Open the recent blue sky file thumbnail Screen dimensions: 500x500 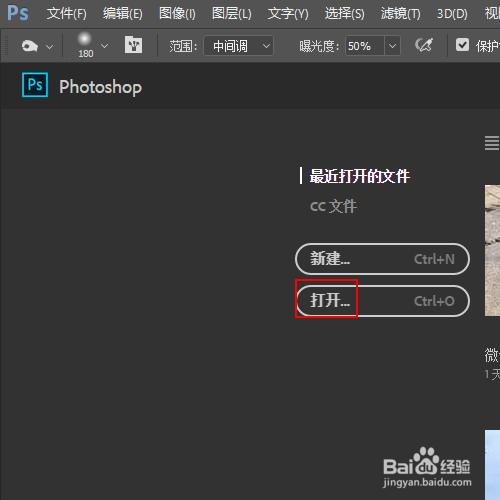click(x=492, y=465)
